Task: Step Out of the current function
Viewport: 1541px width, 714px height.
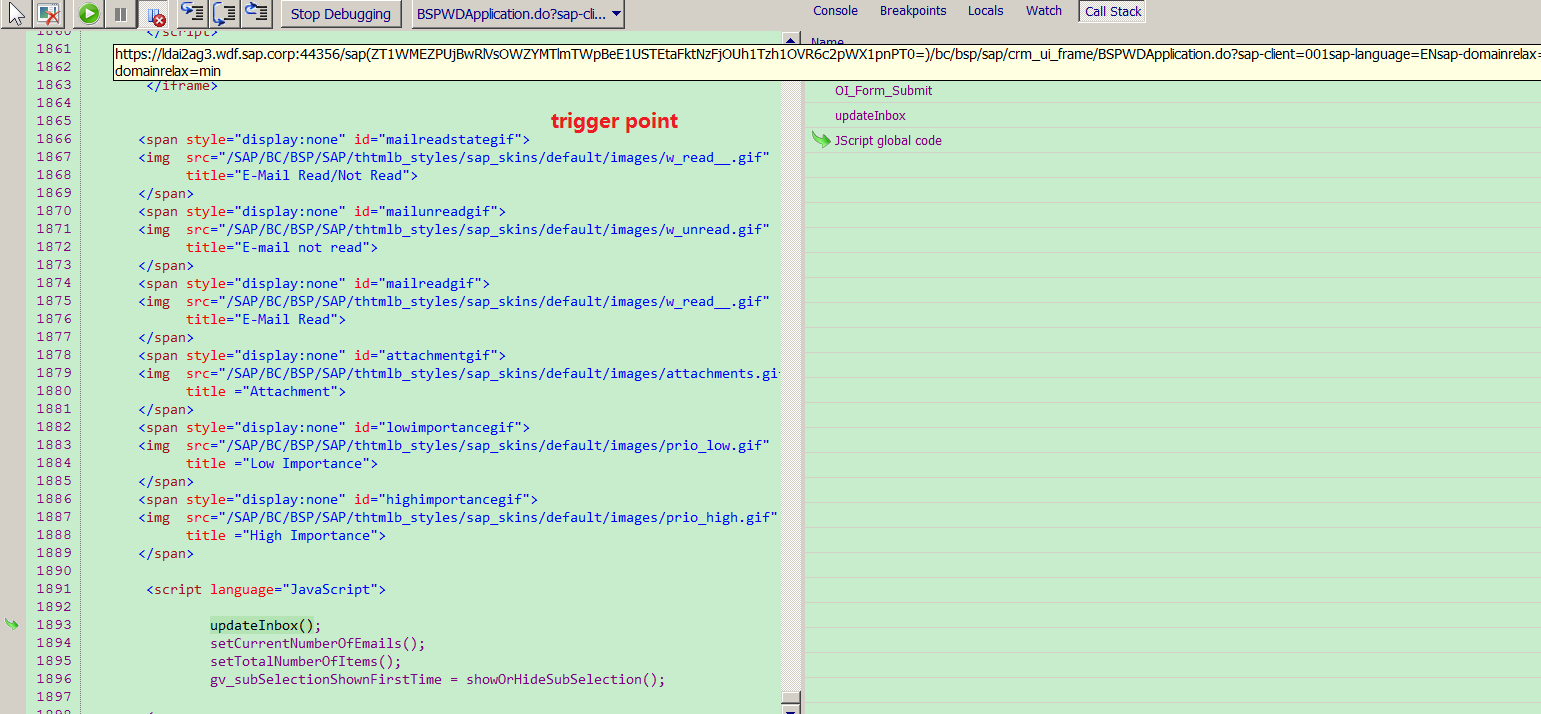Action: coord(257,13)
